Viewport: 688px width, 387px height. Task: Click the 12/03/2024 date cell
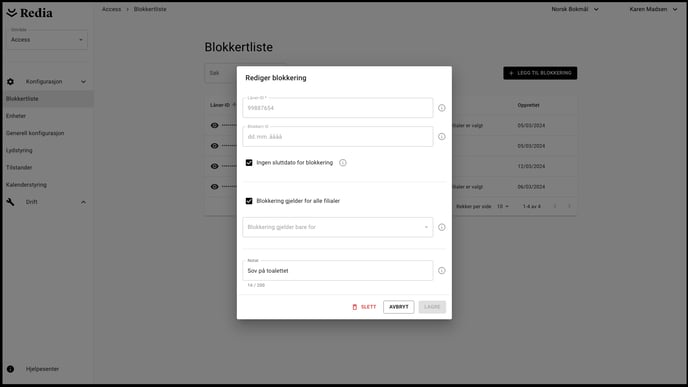[531, 166]
